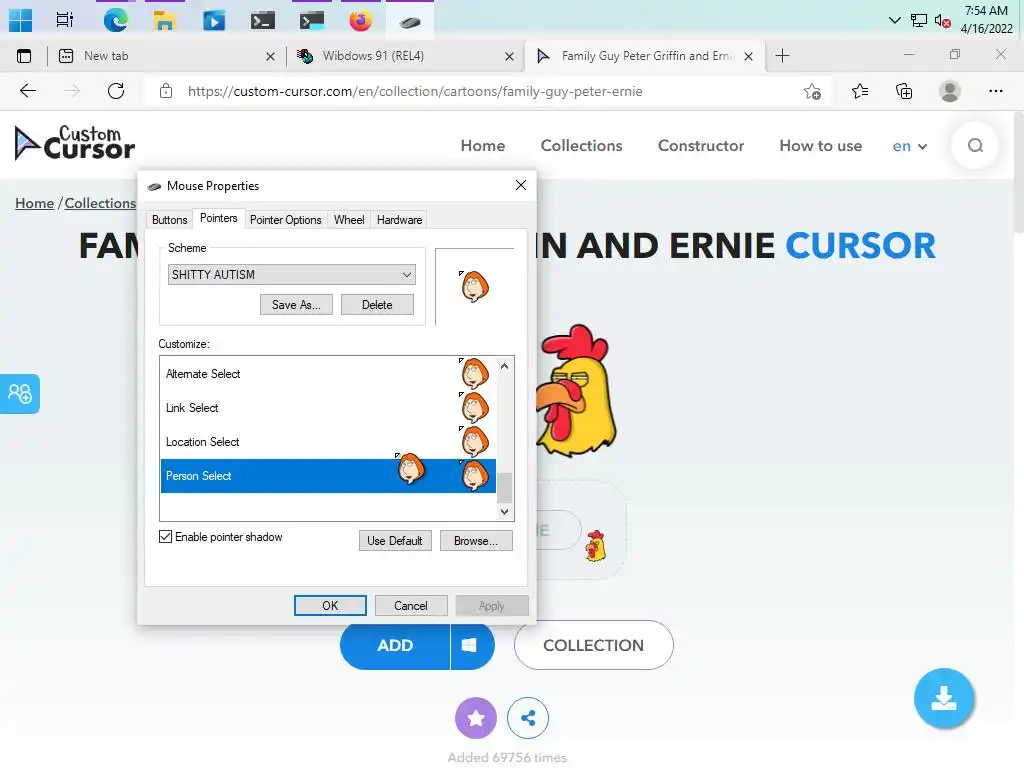Expand the Scheme dropdown
1024x768 pixels.
click(x=291, y=275)
